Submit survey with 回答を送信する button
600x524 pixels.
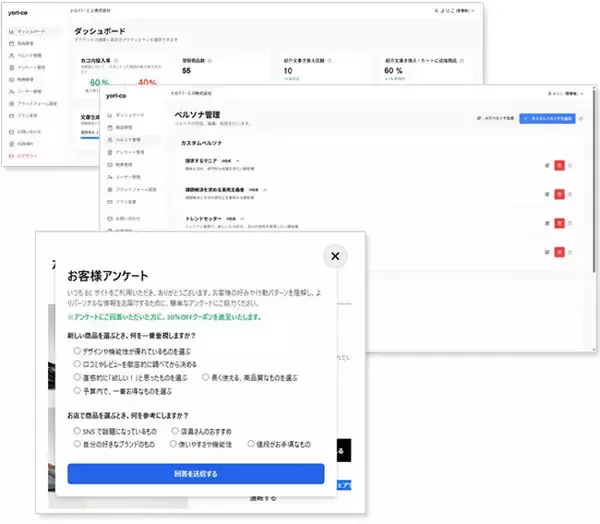click(x=196, y=473)
